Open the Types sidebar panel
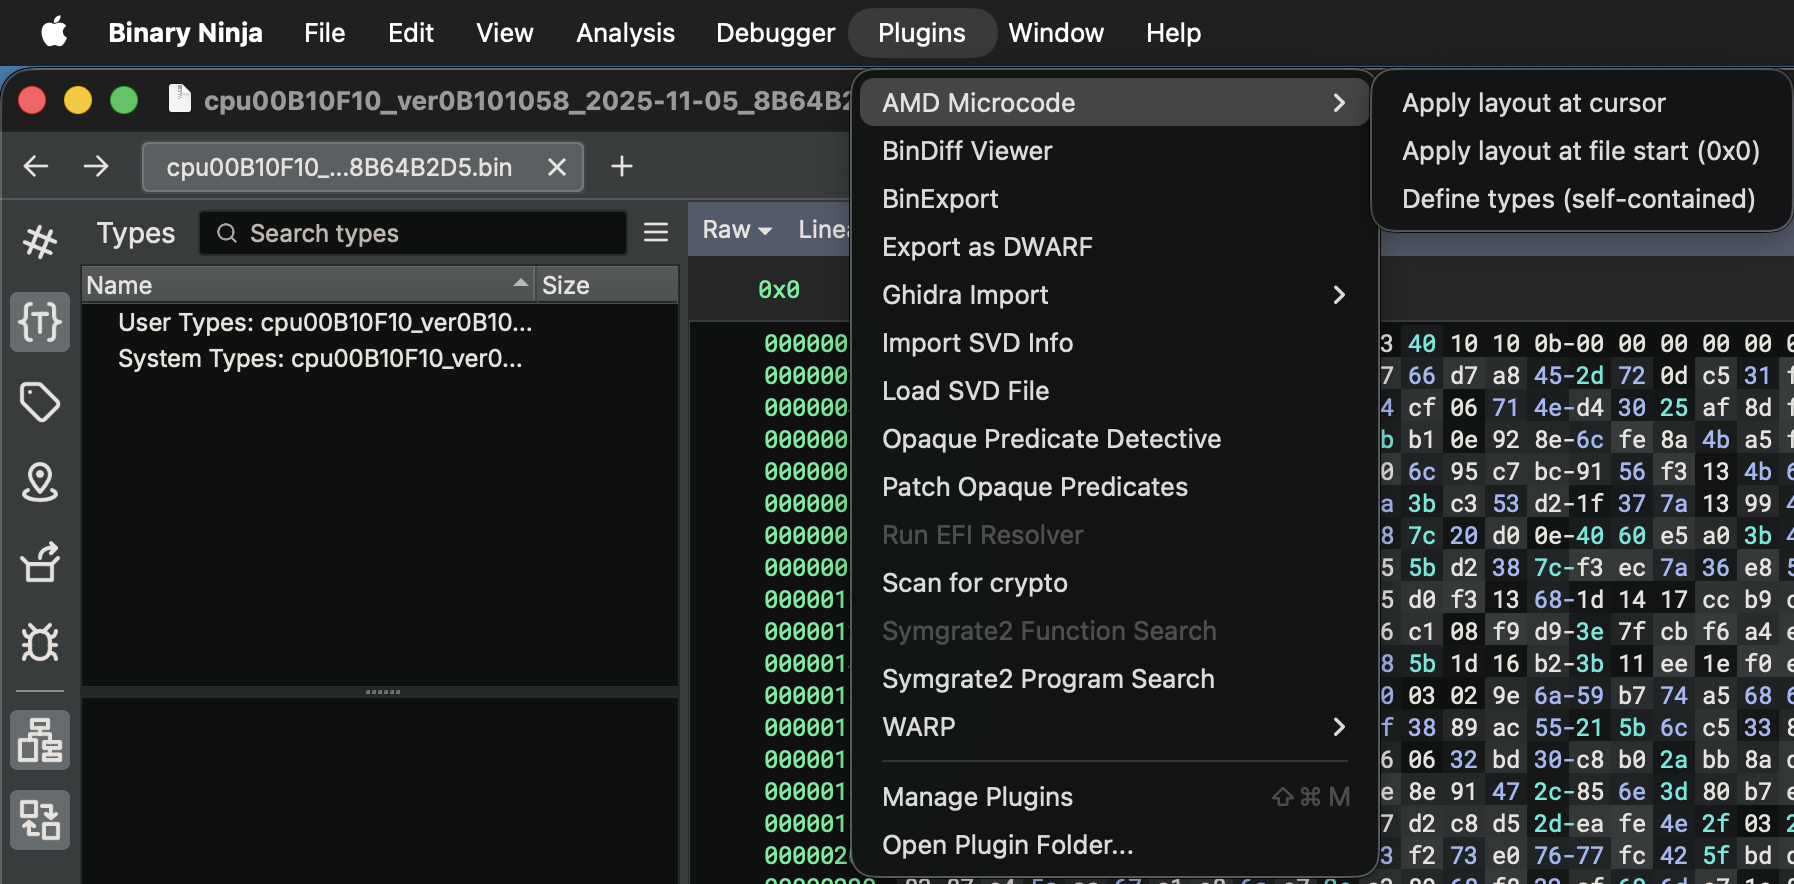1794x884 pixels. tap(40, 322)
